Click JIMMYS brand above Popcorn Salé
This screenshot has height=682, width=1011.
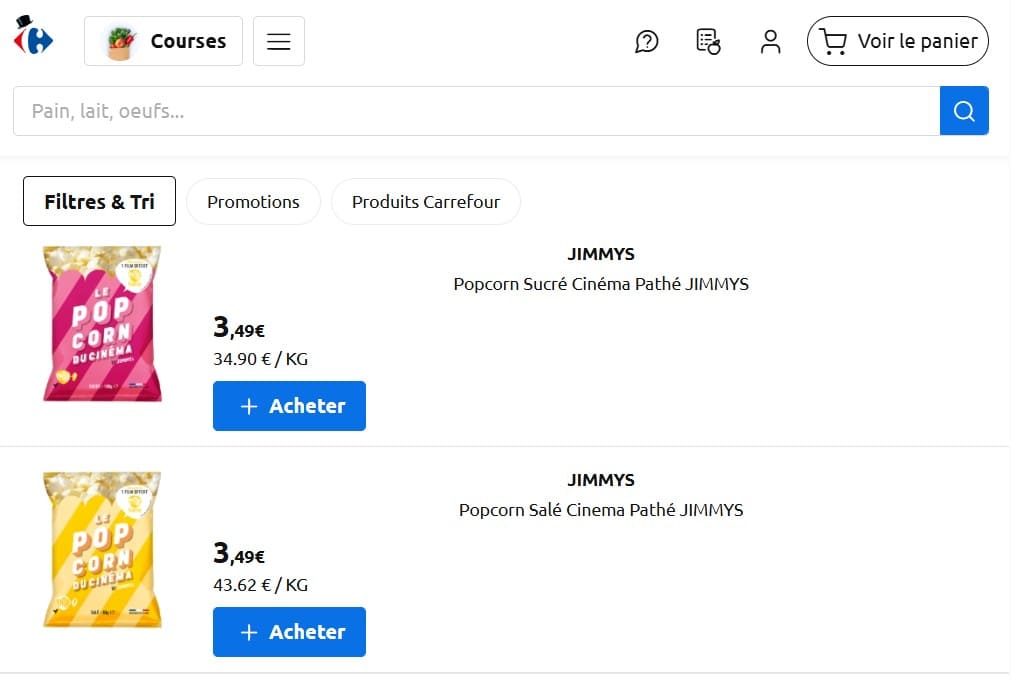[601, 480]
